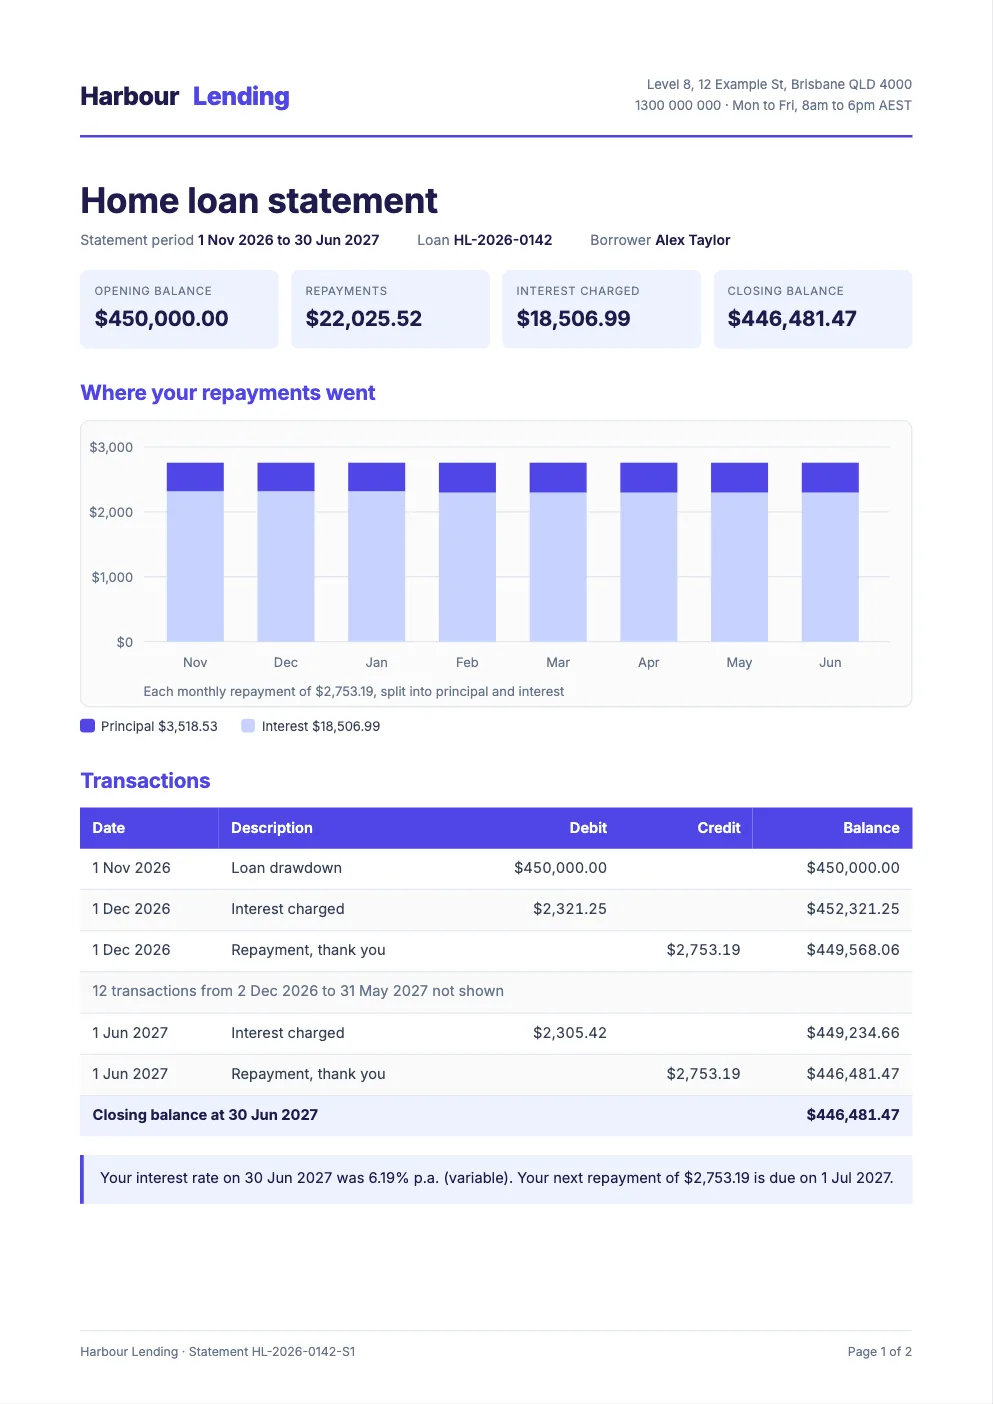
Task: Click the Mar bar in the chart
Action: [558, 552]
